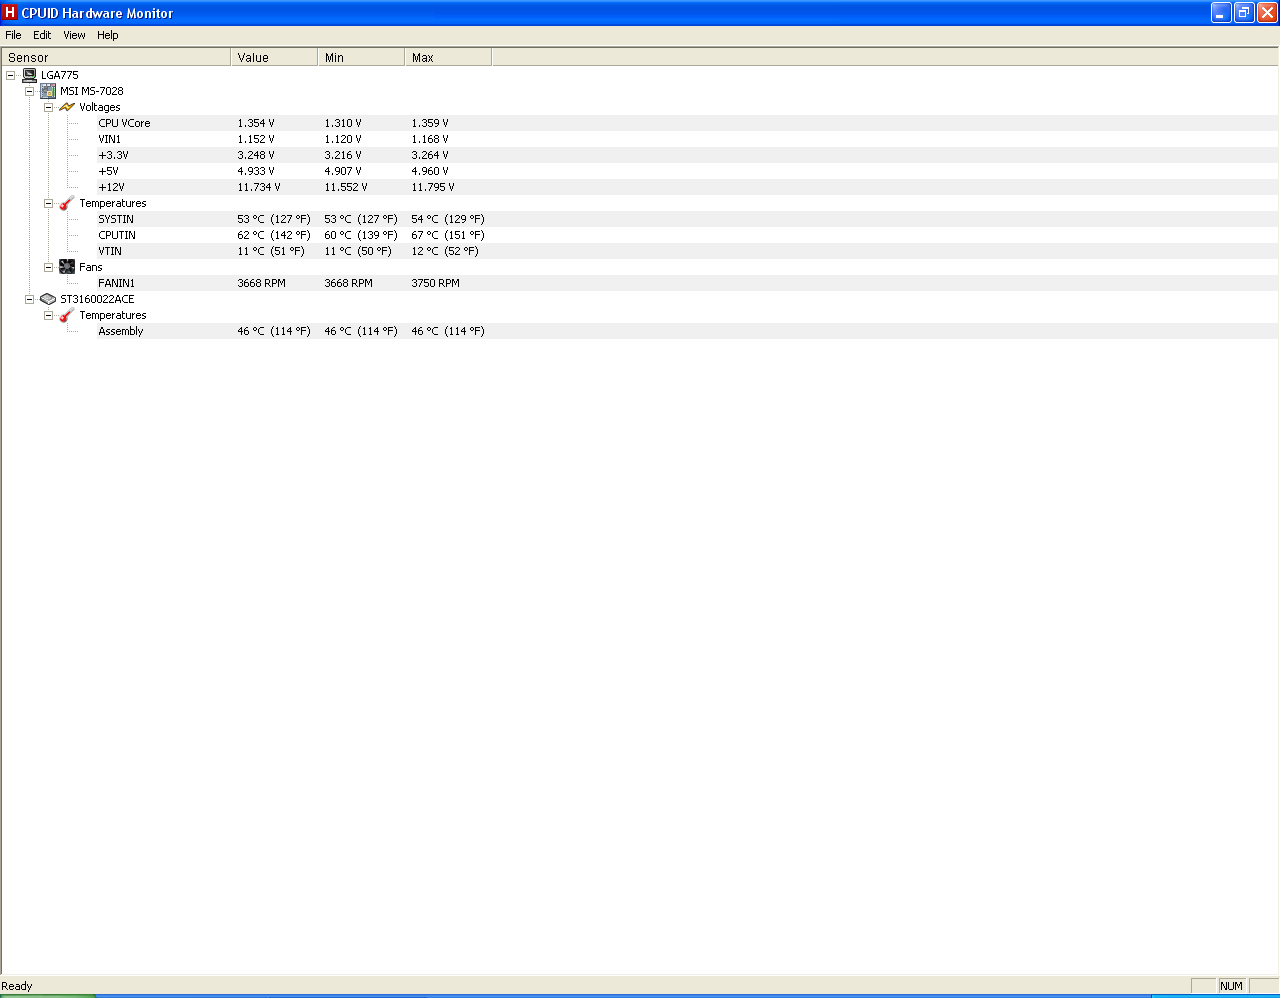Click the Min column header
This screenshot has width=1280, height=998.
361,57
